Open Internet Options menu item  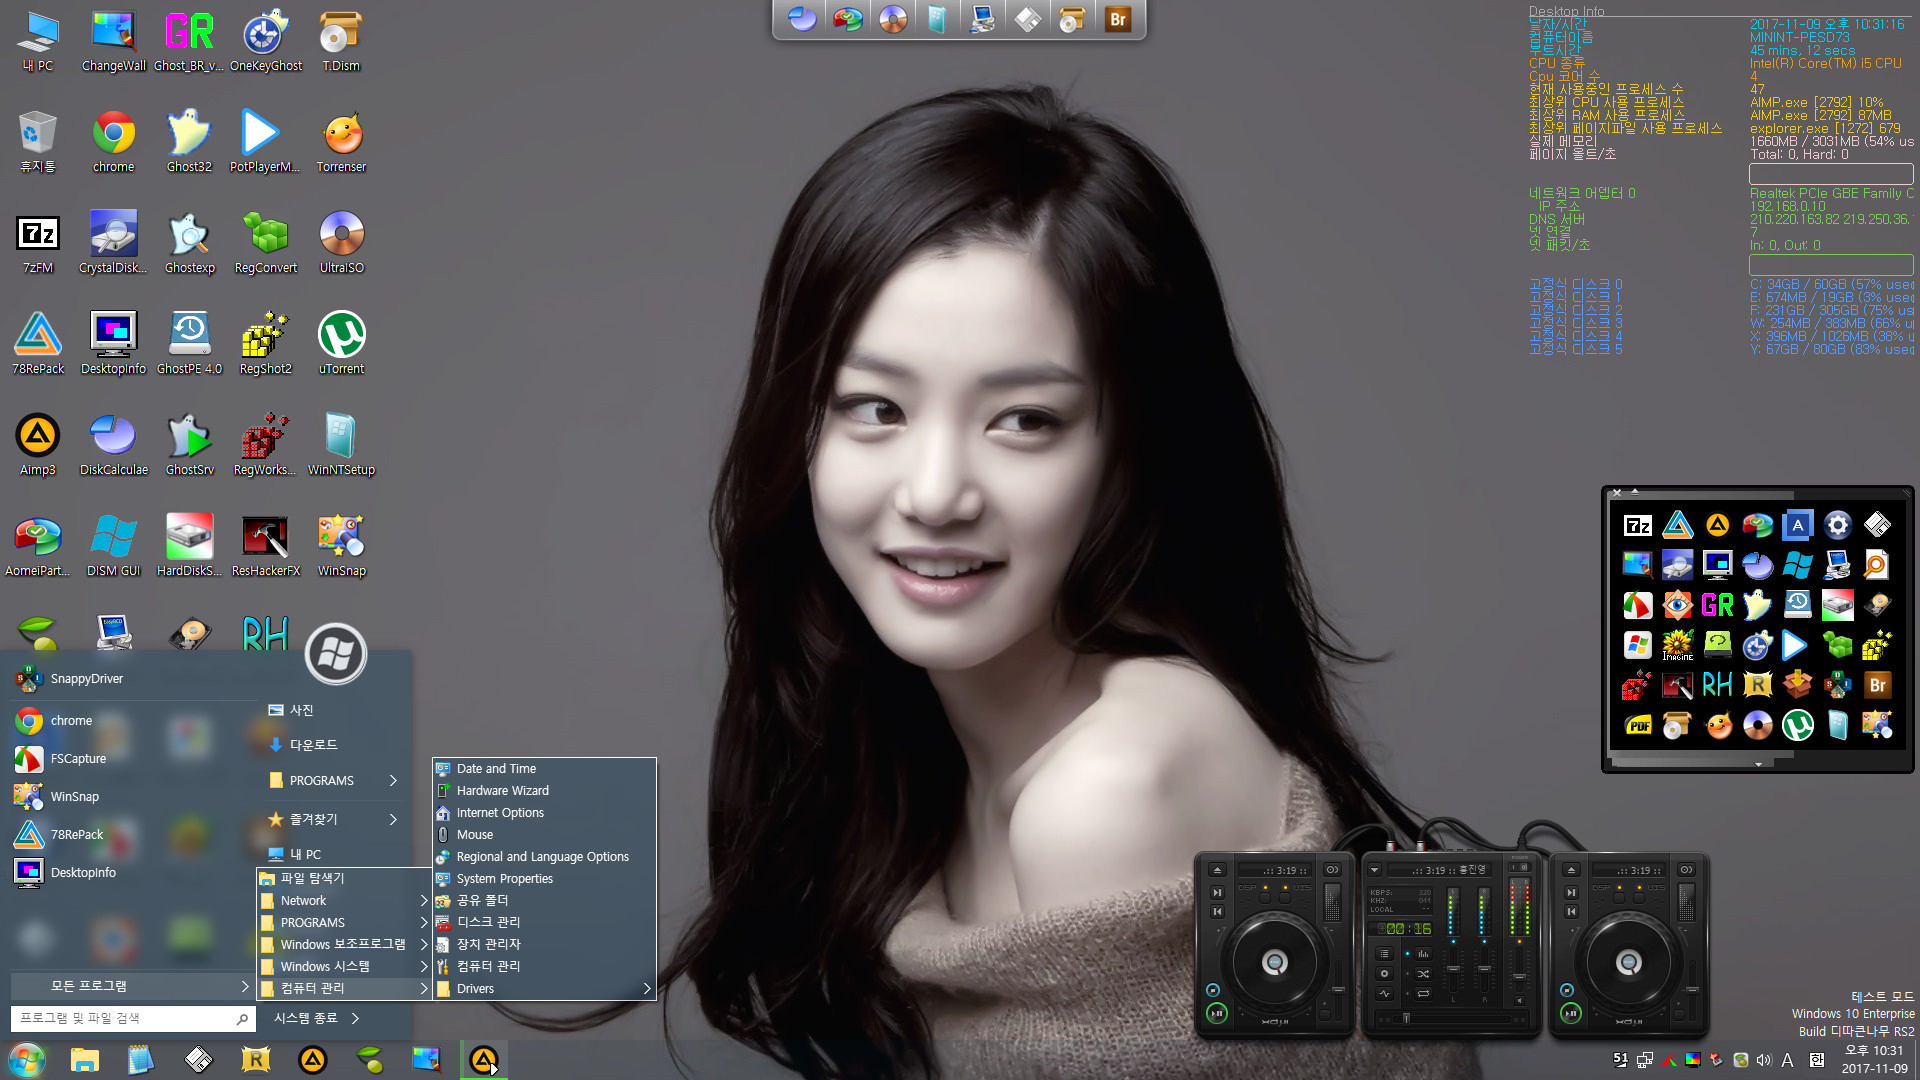[x=544, y=813]
